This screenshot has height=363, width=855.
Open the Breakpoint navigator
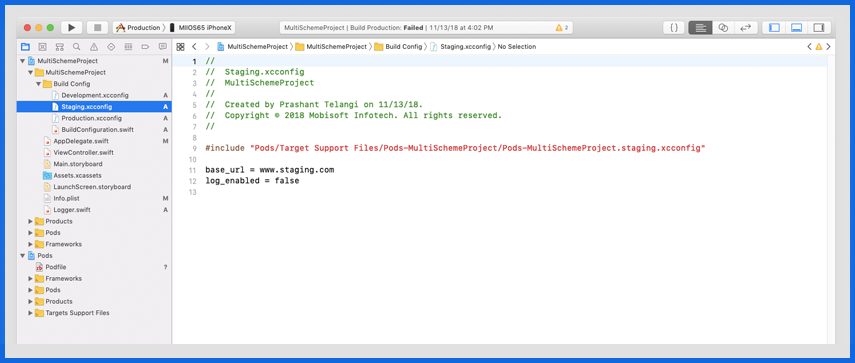(x=145, y=47)
